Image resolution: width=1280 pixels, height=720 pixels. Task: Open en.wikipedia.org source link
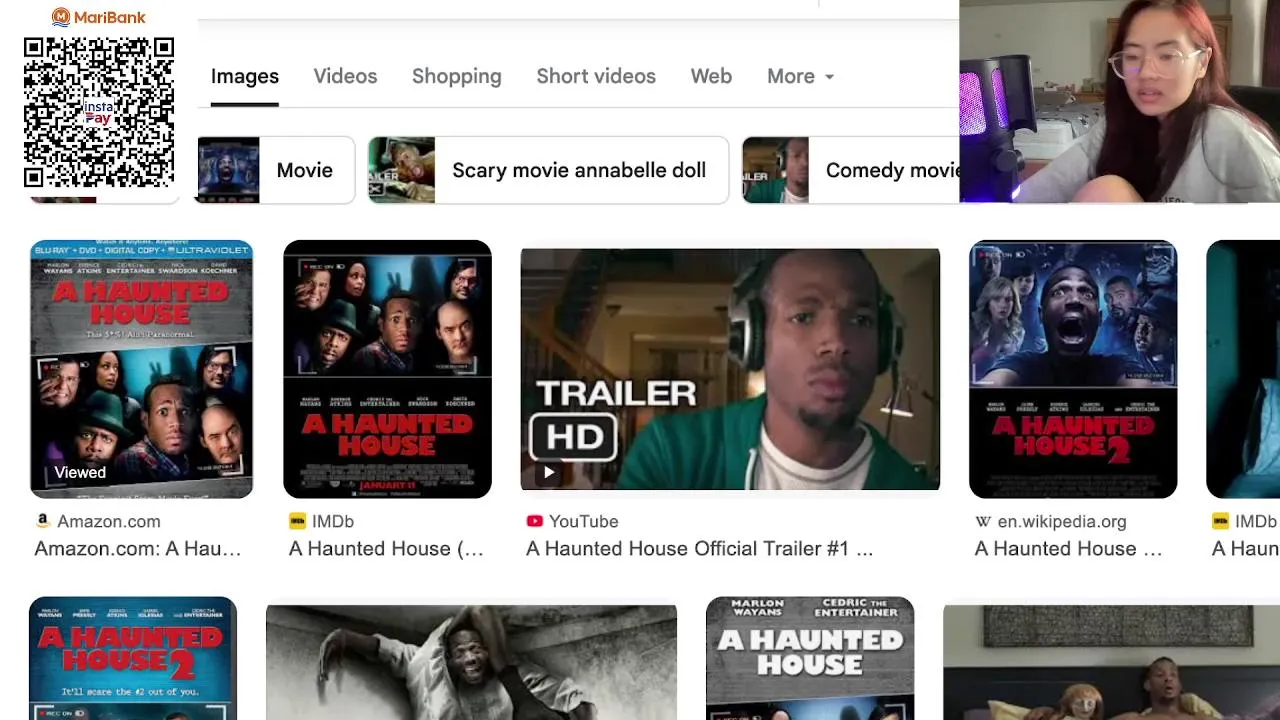coord(1062,521)
